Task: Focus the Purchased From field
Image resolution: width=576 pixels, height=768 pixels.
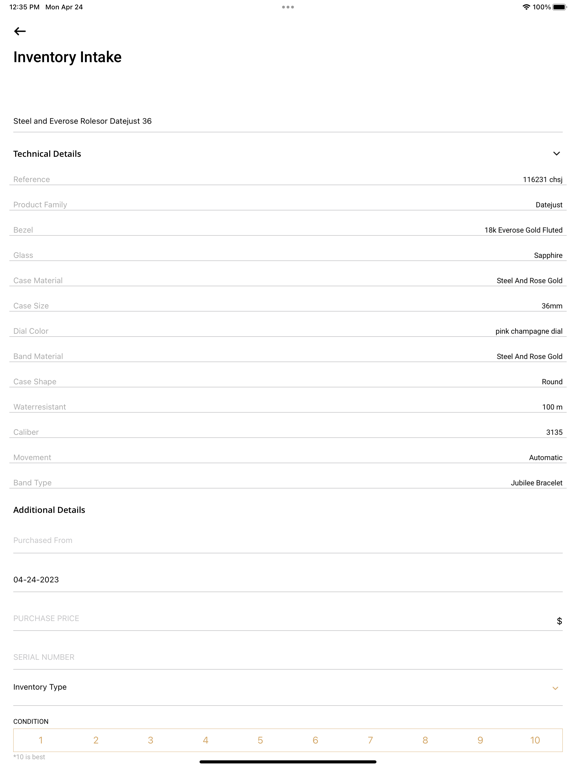Action: tap(288, 541)
